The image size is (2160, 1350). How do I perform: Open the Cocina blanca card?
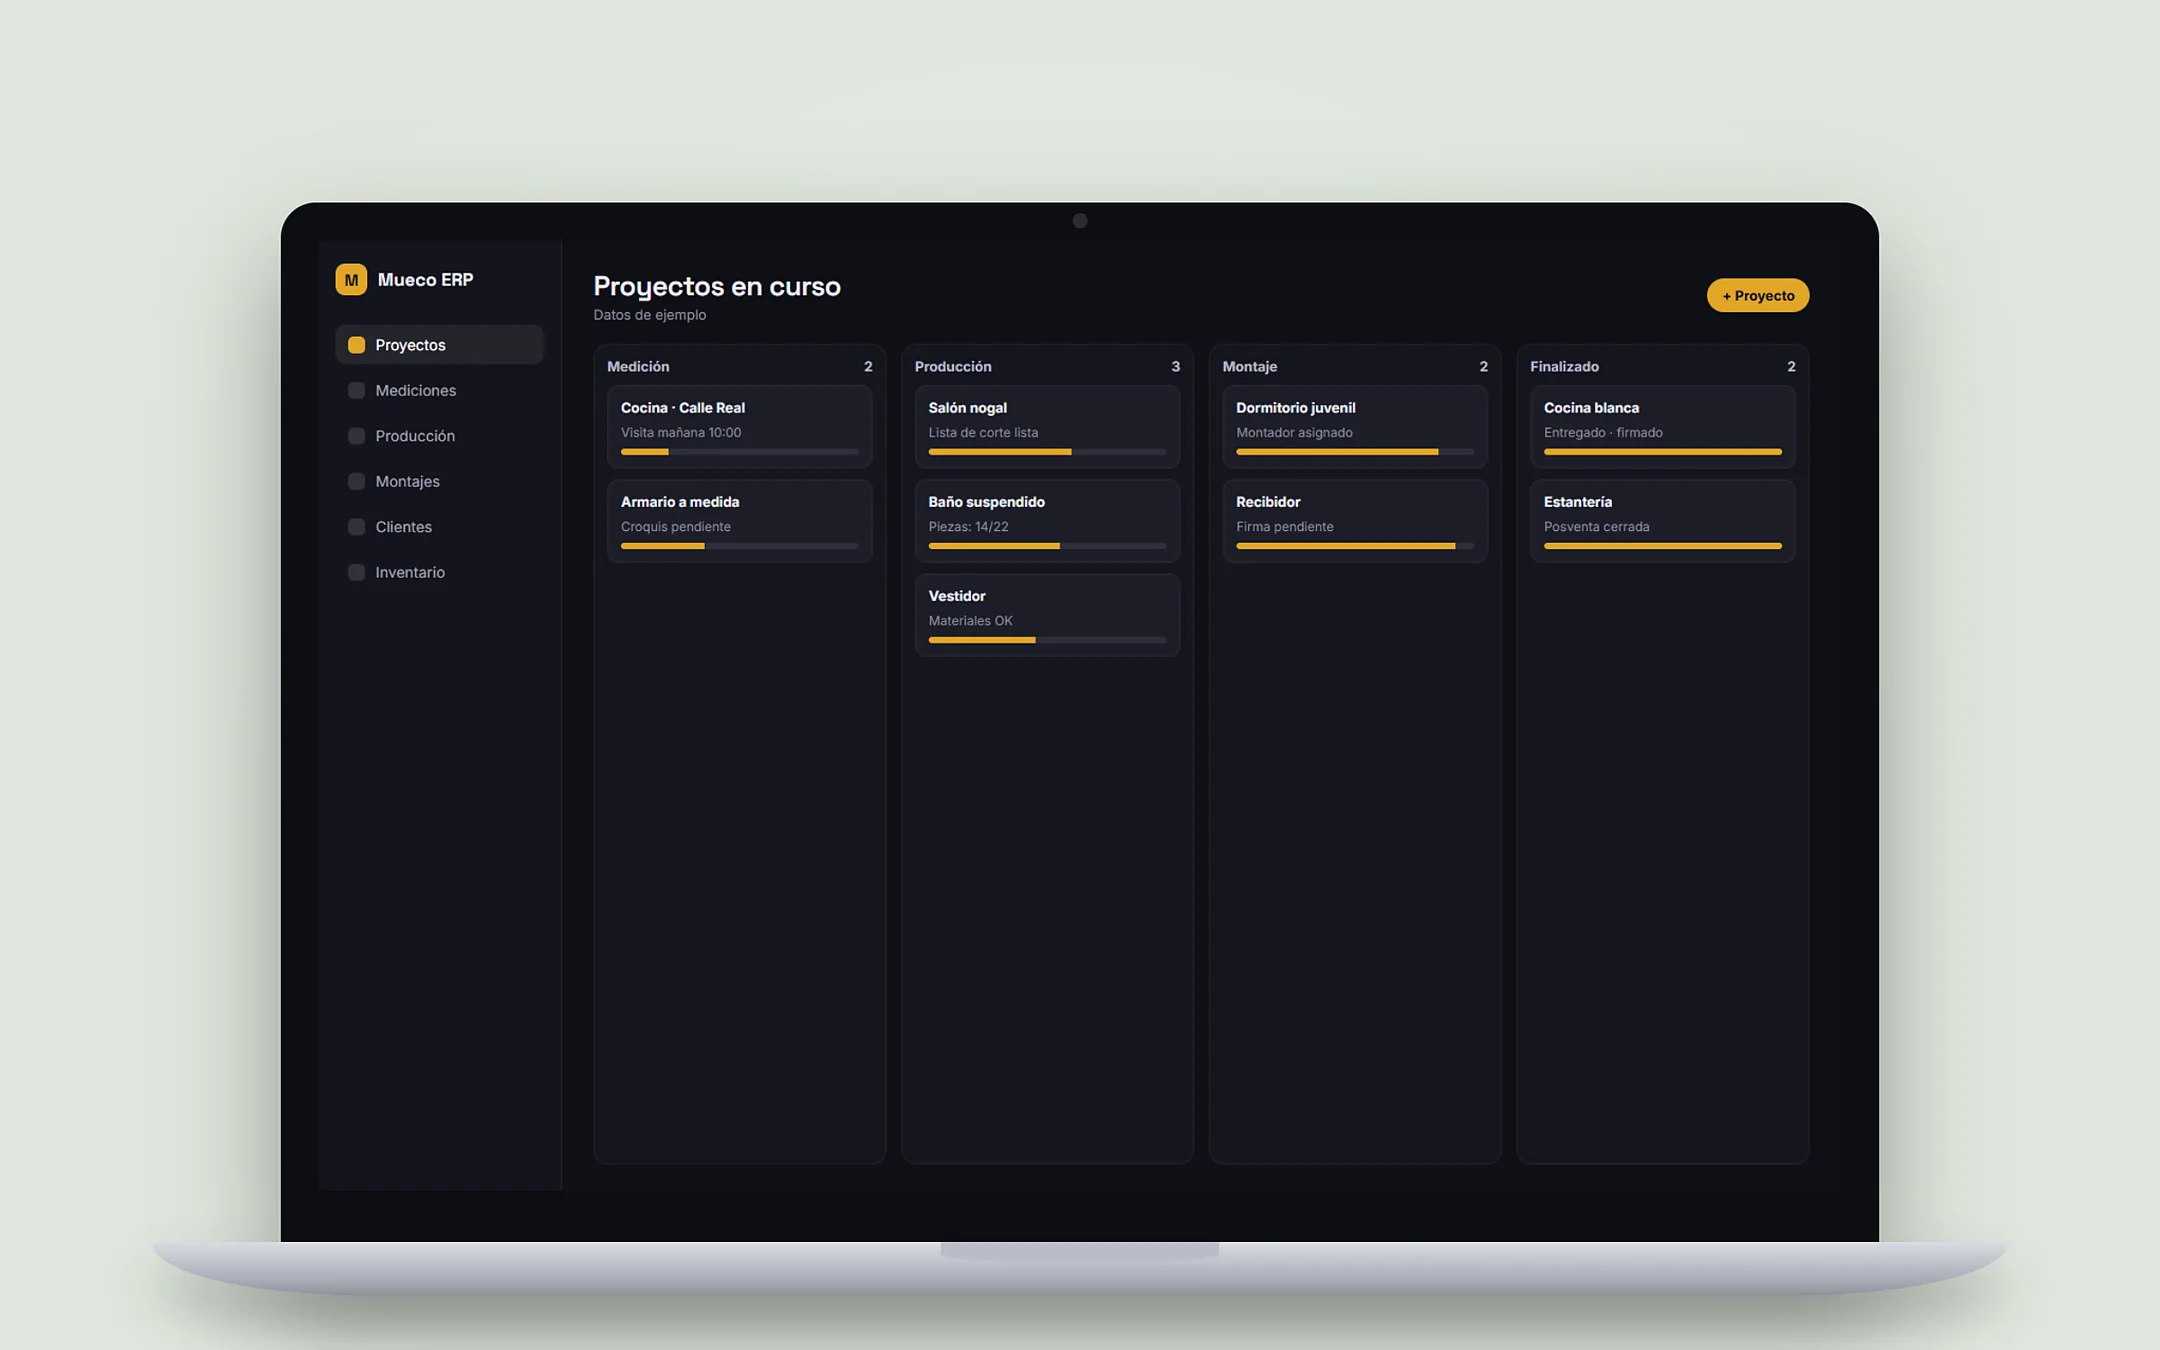[x=1662, y=427]
